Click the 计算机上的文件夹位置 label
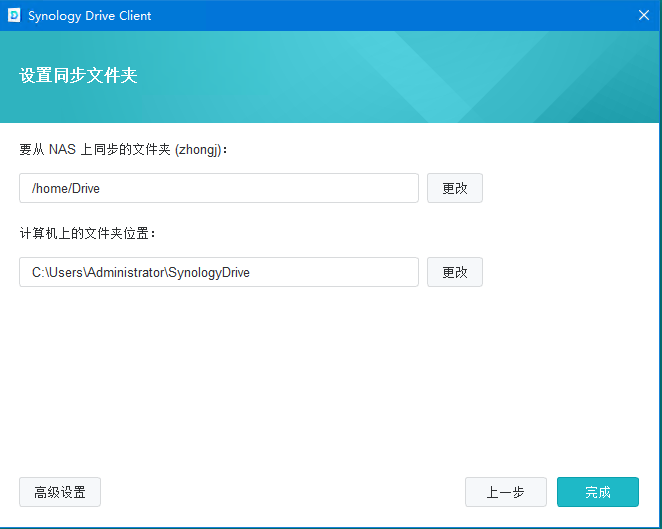The image size is (662, 529). point(87,233)
